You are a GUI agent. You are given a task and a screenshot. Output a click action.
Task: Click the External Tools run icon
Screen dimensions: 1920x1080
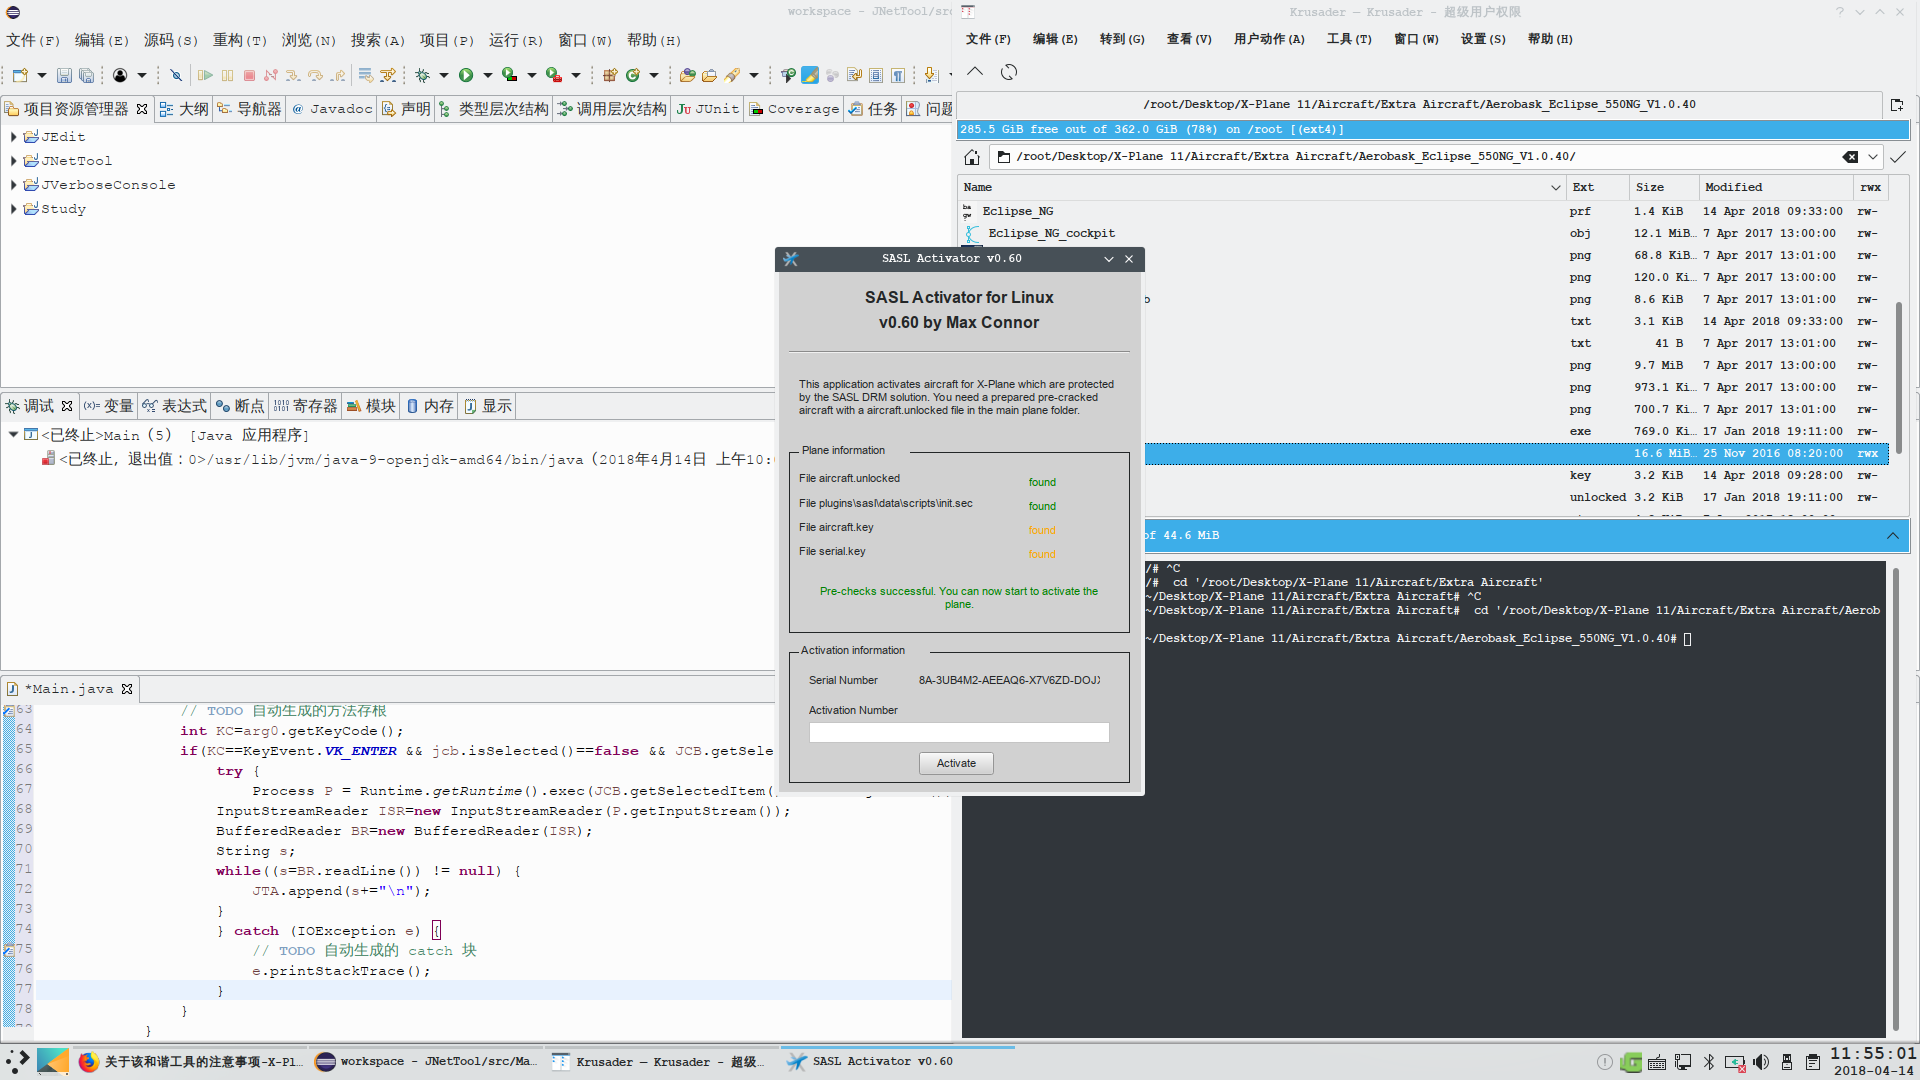coord(554,75)
